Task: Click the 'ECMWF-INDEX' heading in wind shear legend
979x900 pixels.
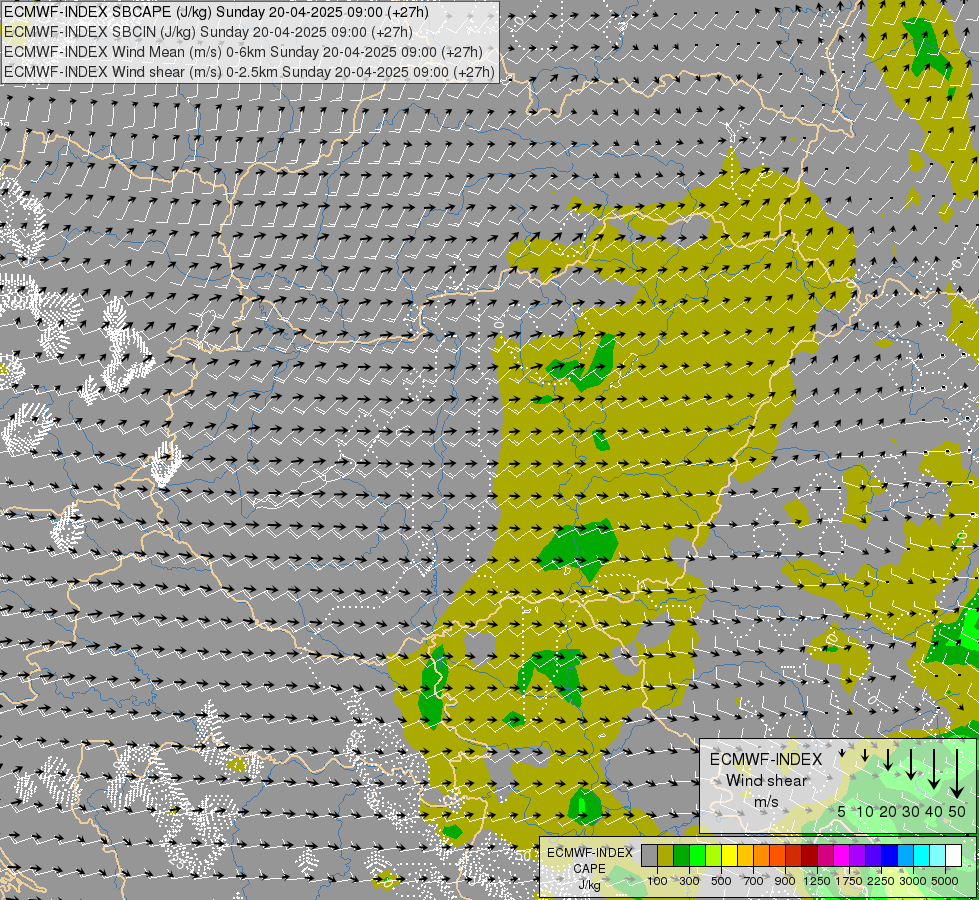Action: click(766, 759)
